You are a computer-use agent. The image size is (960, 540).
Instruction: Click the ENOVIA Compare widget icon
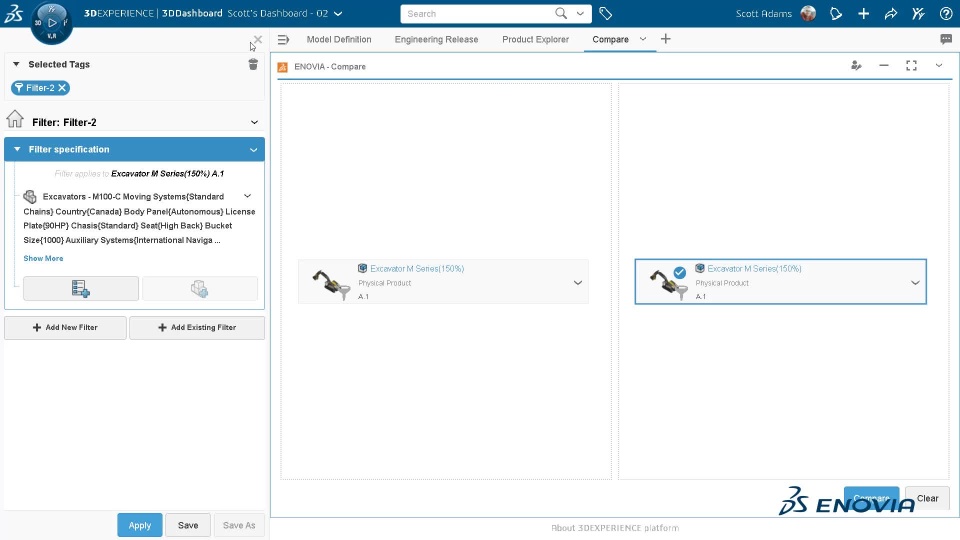[x=282, y=67]
